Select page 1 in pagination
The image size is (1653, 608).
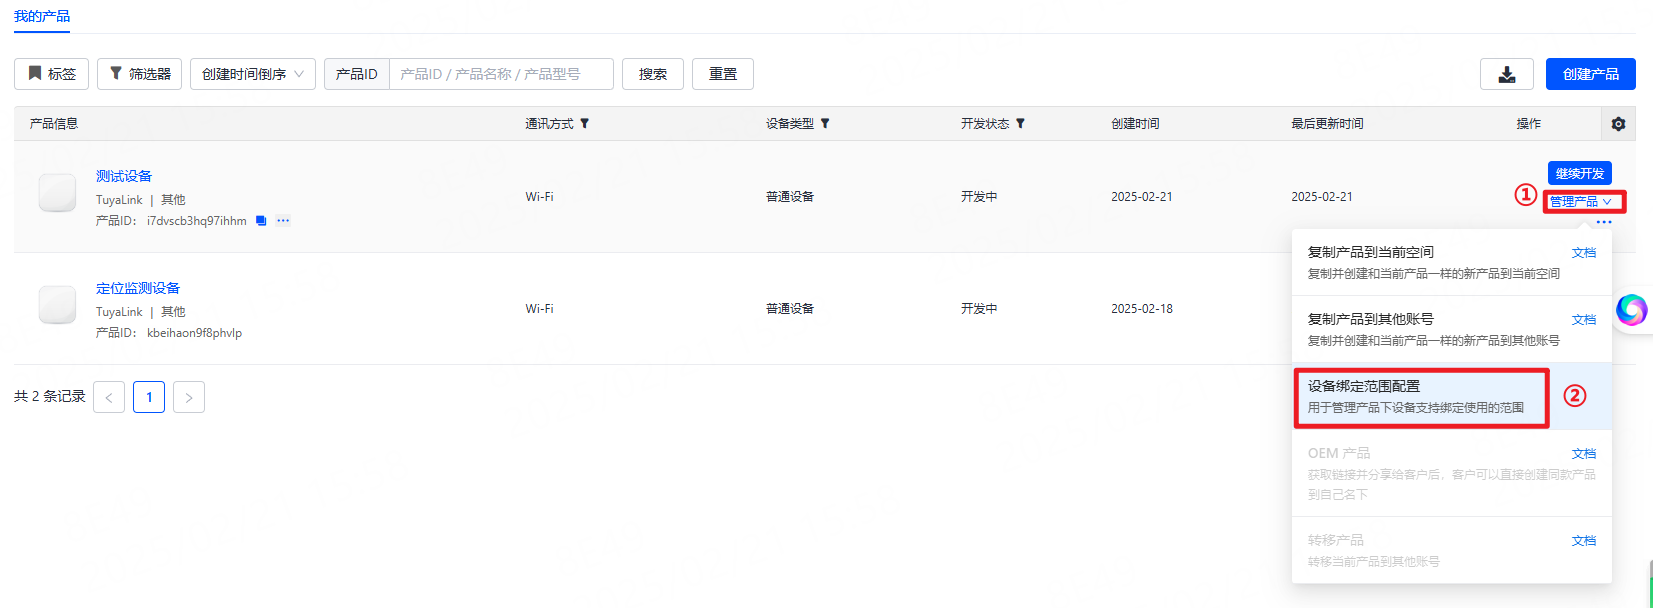(x=149, y=397)
